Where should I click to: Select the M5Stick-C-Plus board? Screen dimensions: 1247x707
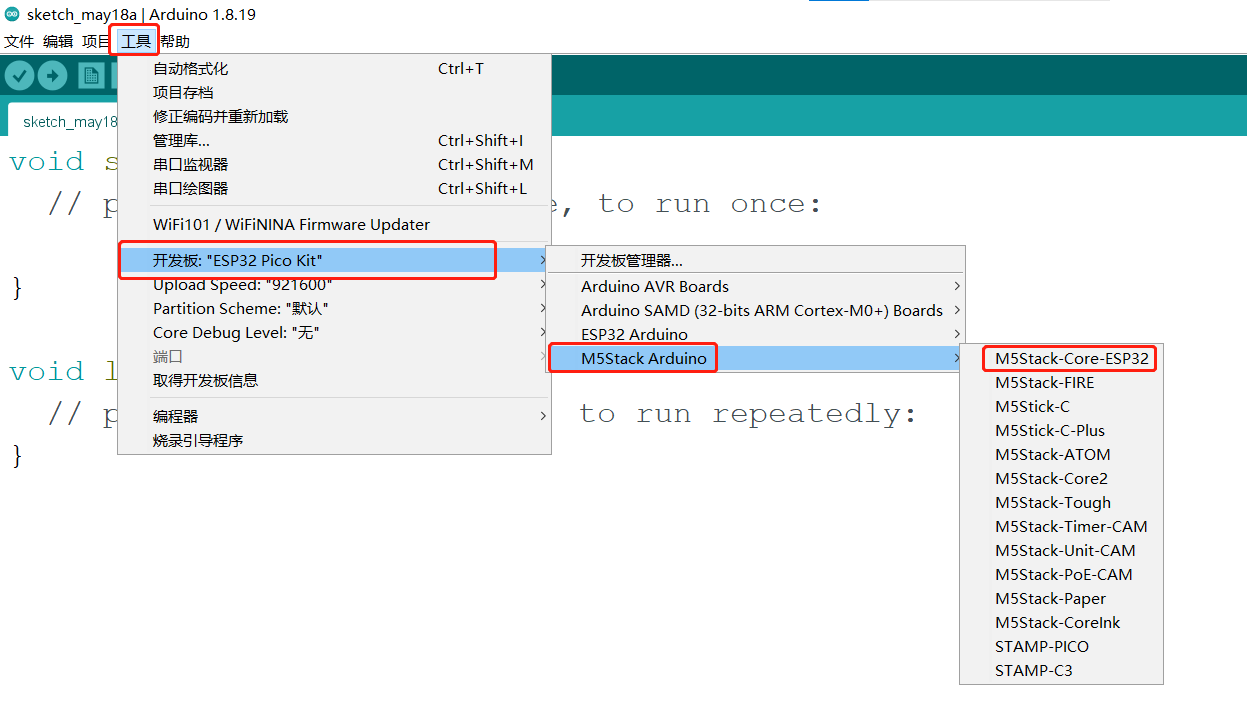click(1050, 431)
